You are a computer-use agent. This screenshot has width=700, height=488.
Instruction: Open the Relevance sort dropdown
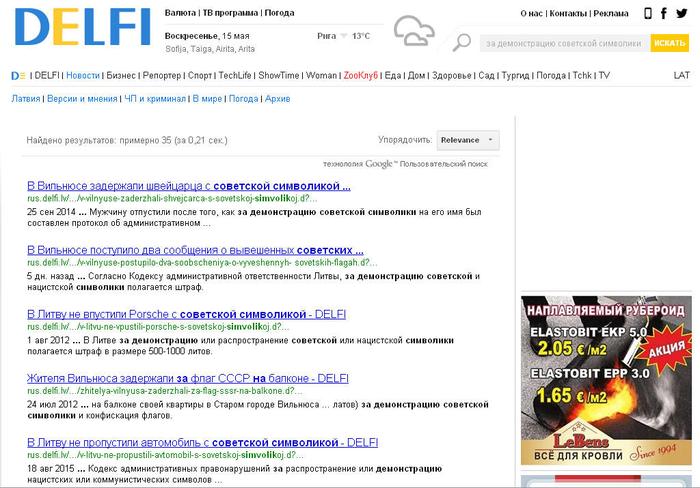pyautogui.click(x=467, y=140)
